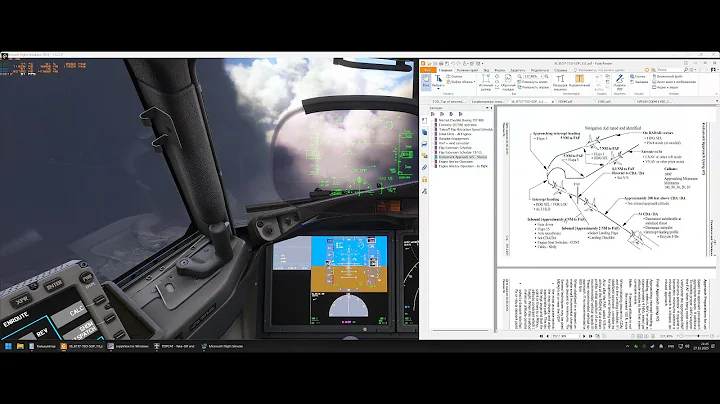Click the zoom-in magnifier beside zoom box
Screen dimensions: 720x404
tap(546, 77)
